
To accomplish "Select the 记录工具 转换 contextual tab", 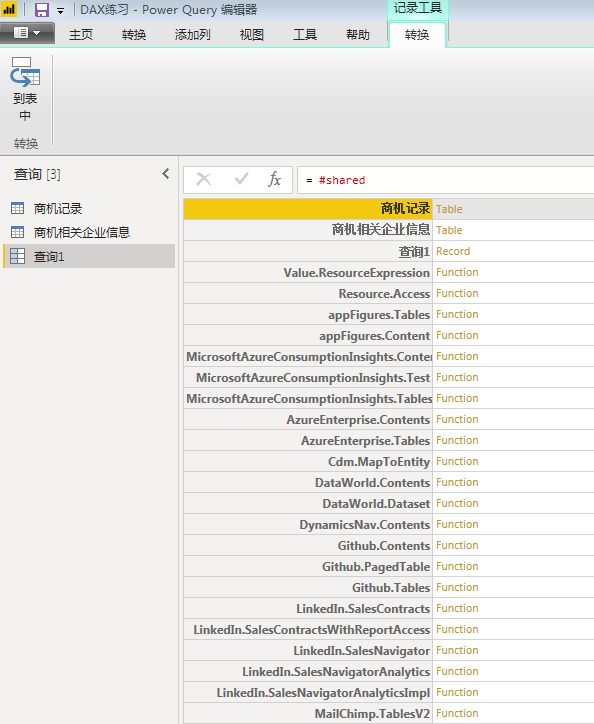I will [x=417, y=35].
